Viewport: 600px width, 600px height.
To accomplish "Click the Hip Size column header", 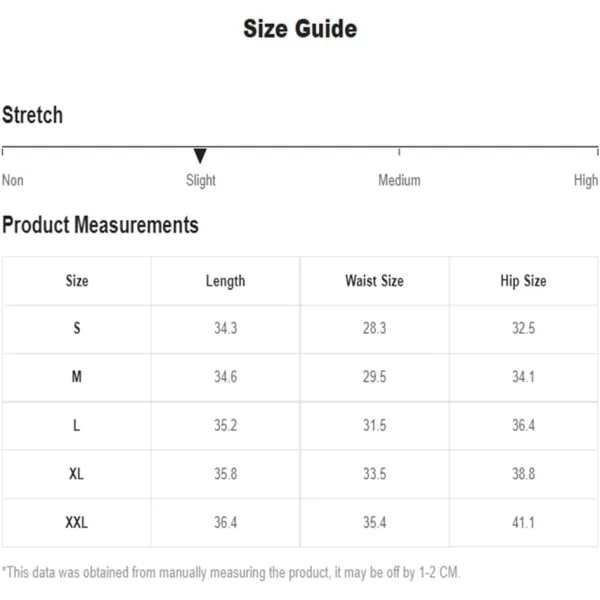I will coord(523,282).
